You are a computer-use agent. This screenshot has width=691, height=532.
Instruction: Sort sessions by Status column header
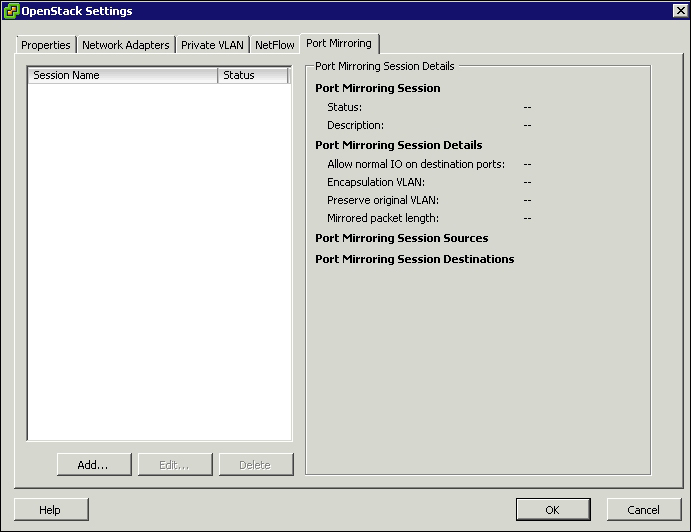tap(253, 75)
